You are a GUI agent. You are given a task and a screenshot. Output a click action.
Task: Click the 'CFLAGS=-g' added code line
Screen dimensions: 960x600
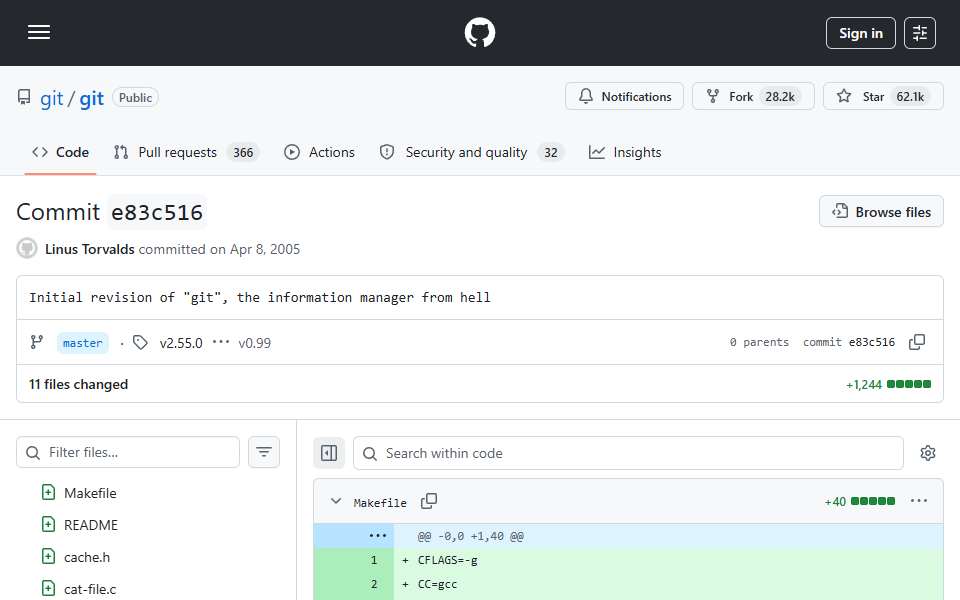pos(448,560)
